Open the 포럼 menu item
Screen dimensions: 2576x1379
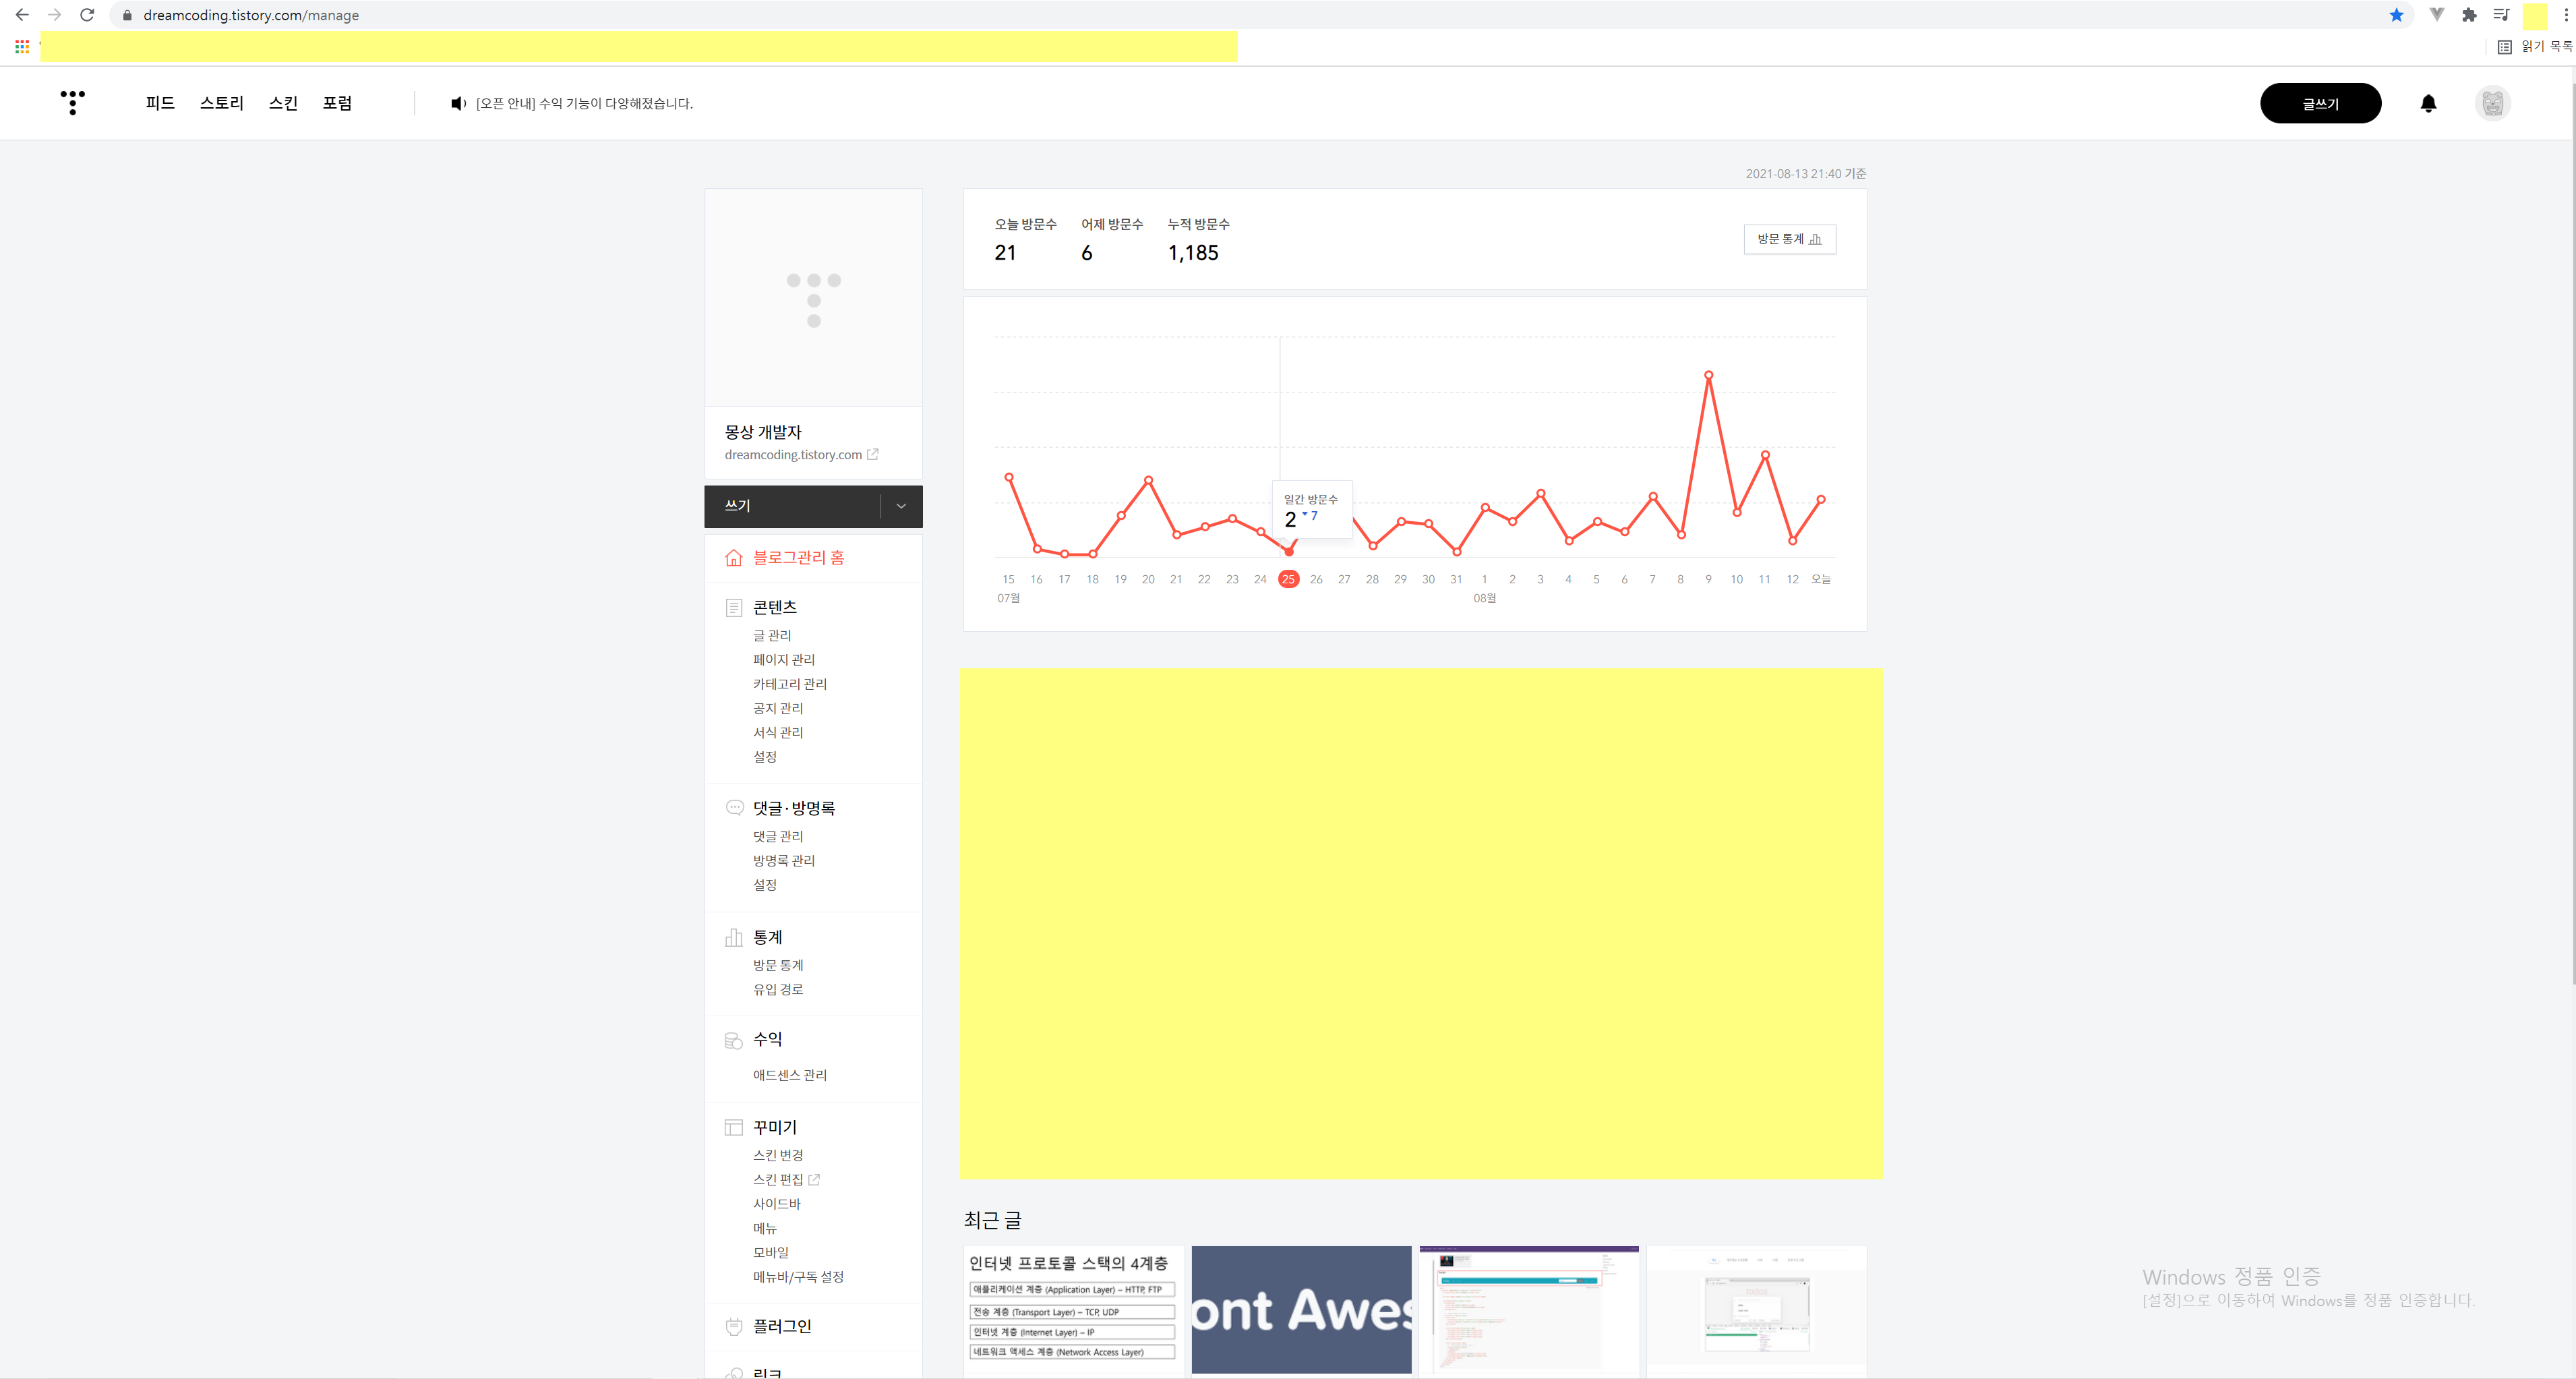pyautogui.click(x=337, y=103)
